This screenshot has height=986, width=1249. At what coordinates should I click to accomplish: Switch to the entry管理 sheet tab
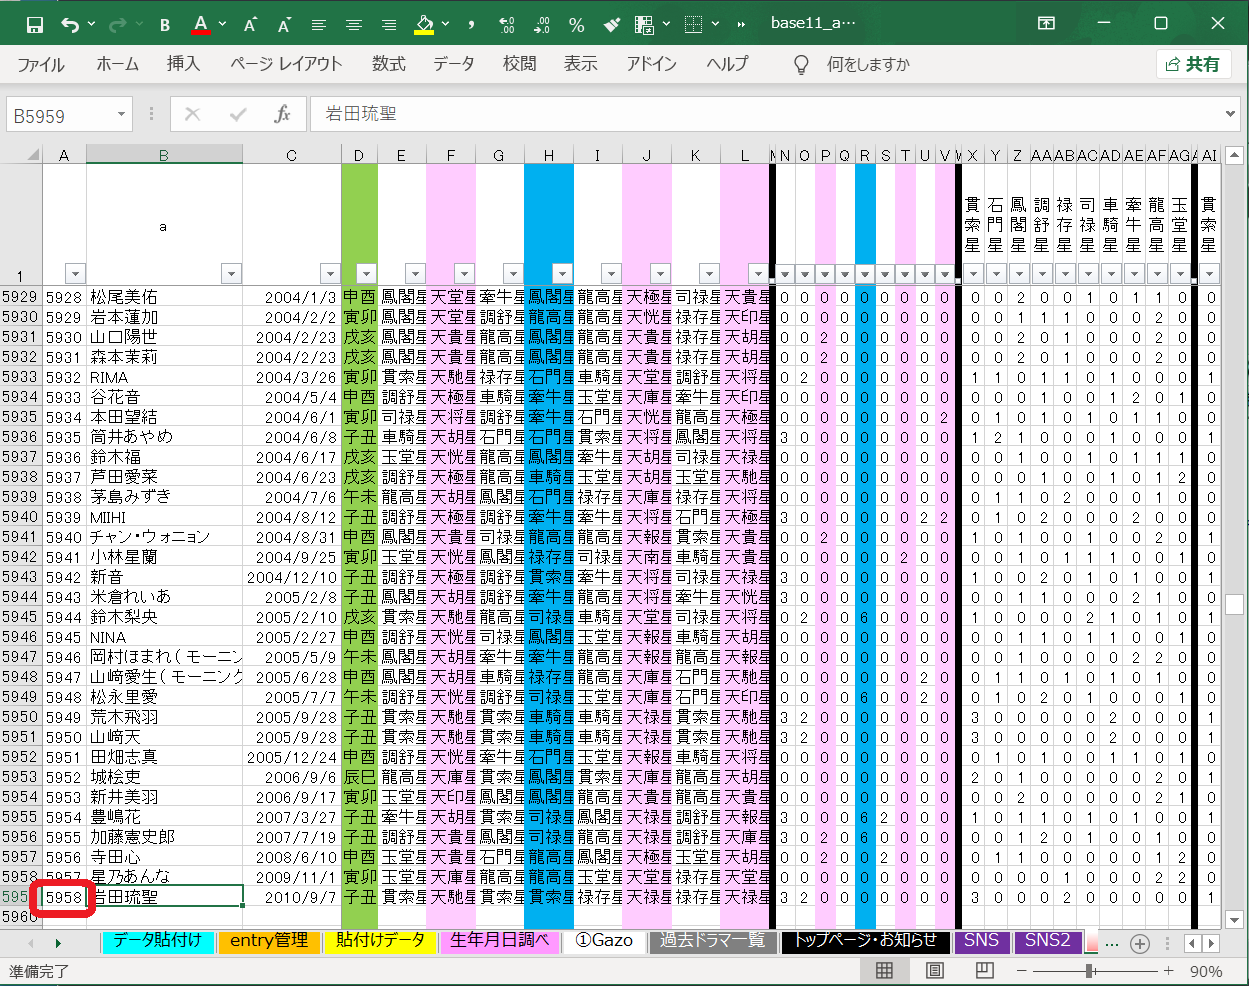point(269,940)
